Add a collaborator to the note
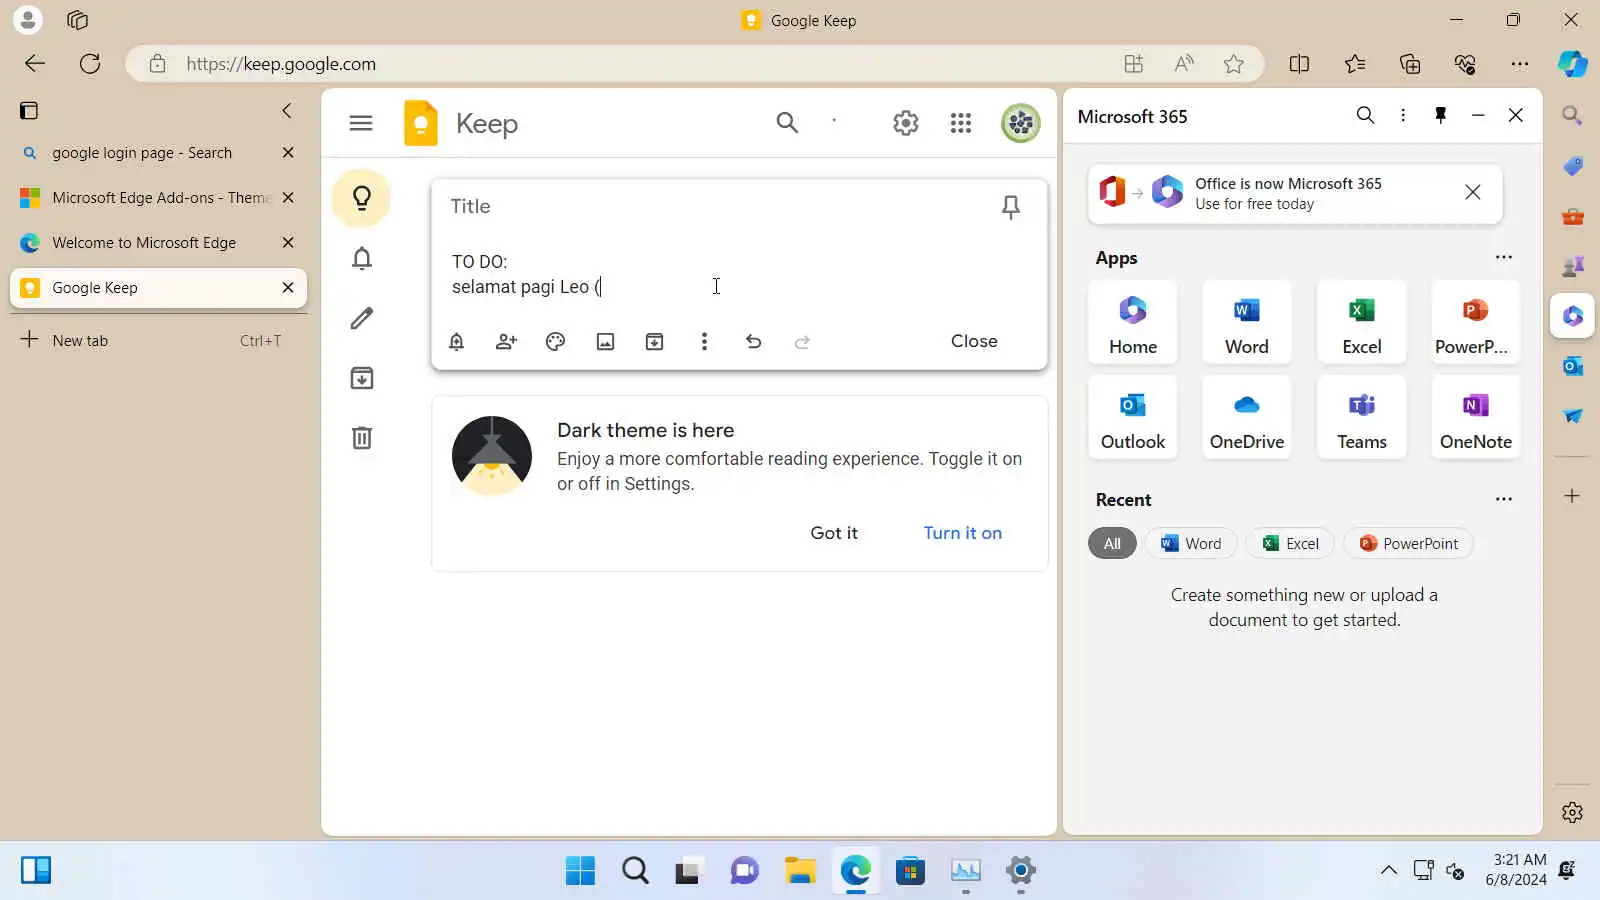 pos(506,342)
